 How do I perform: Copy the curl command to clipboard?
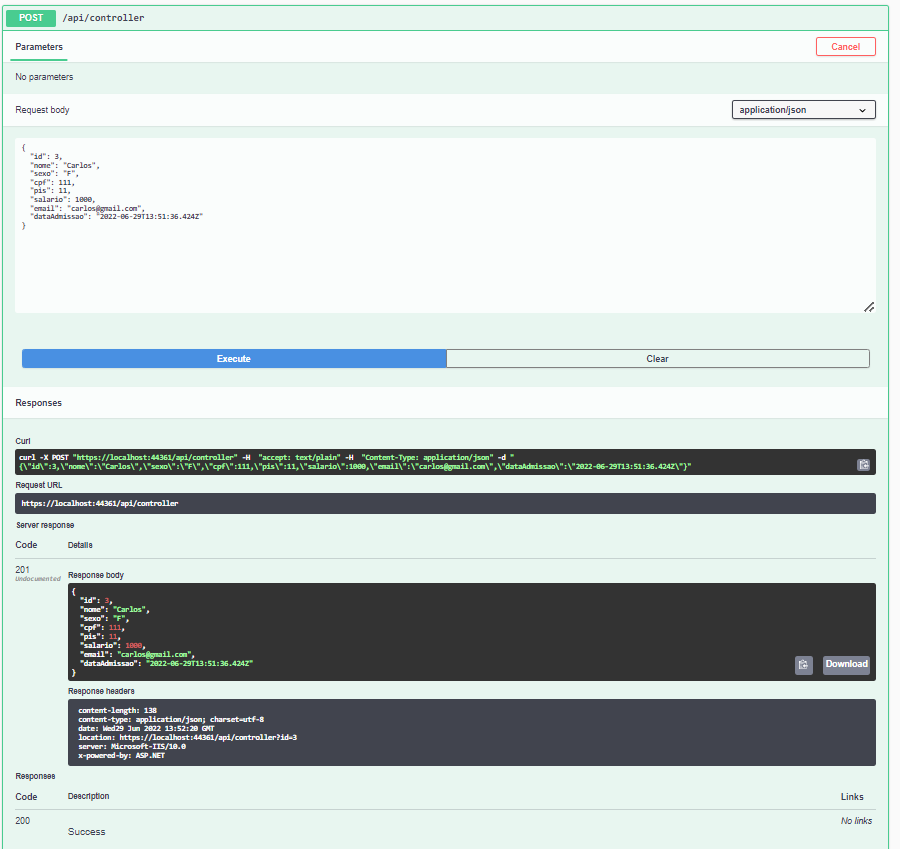click(x=863, y=464)
